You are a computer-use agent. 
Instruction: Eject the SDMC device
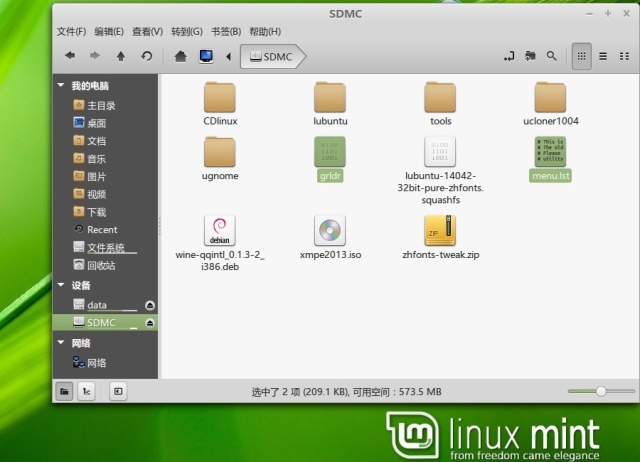pyautogui.click(x=150, y=323)
